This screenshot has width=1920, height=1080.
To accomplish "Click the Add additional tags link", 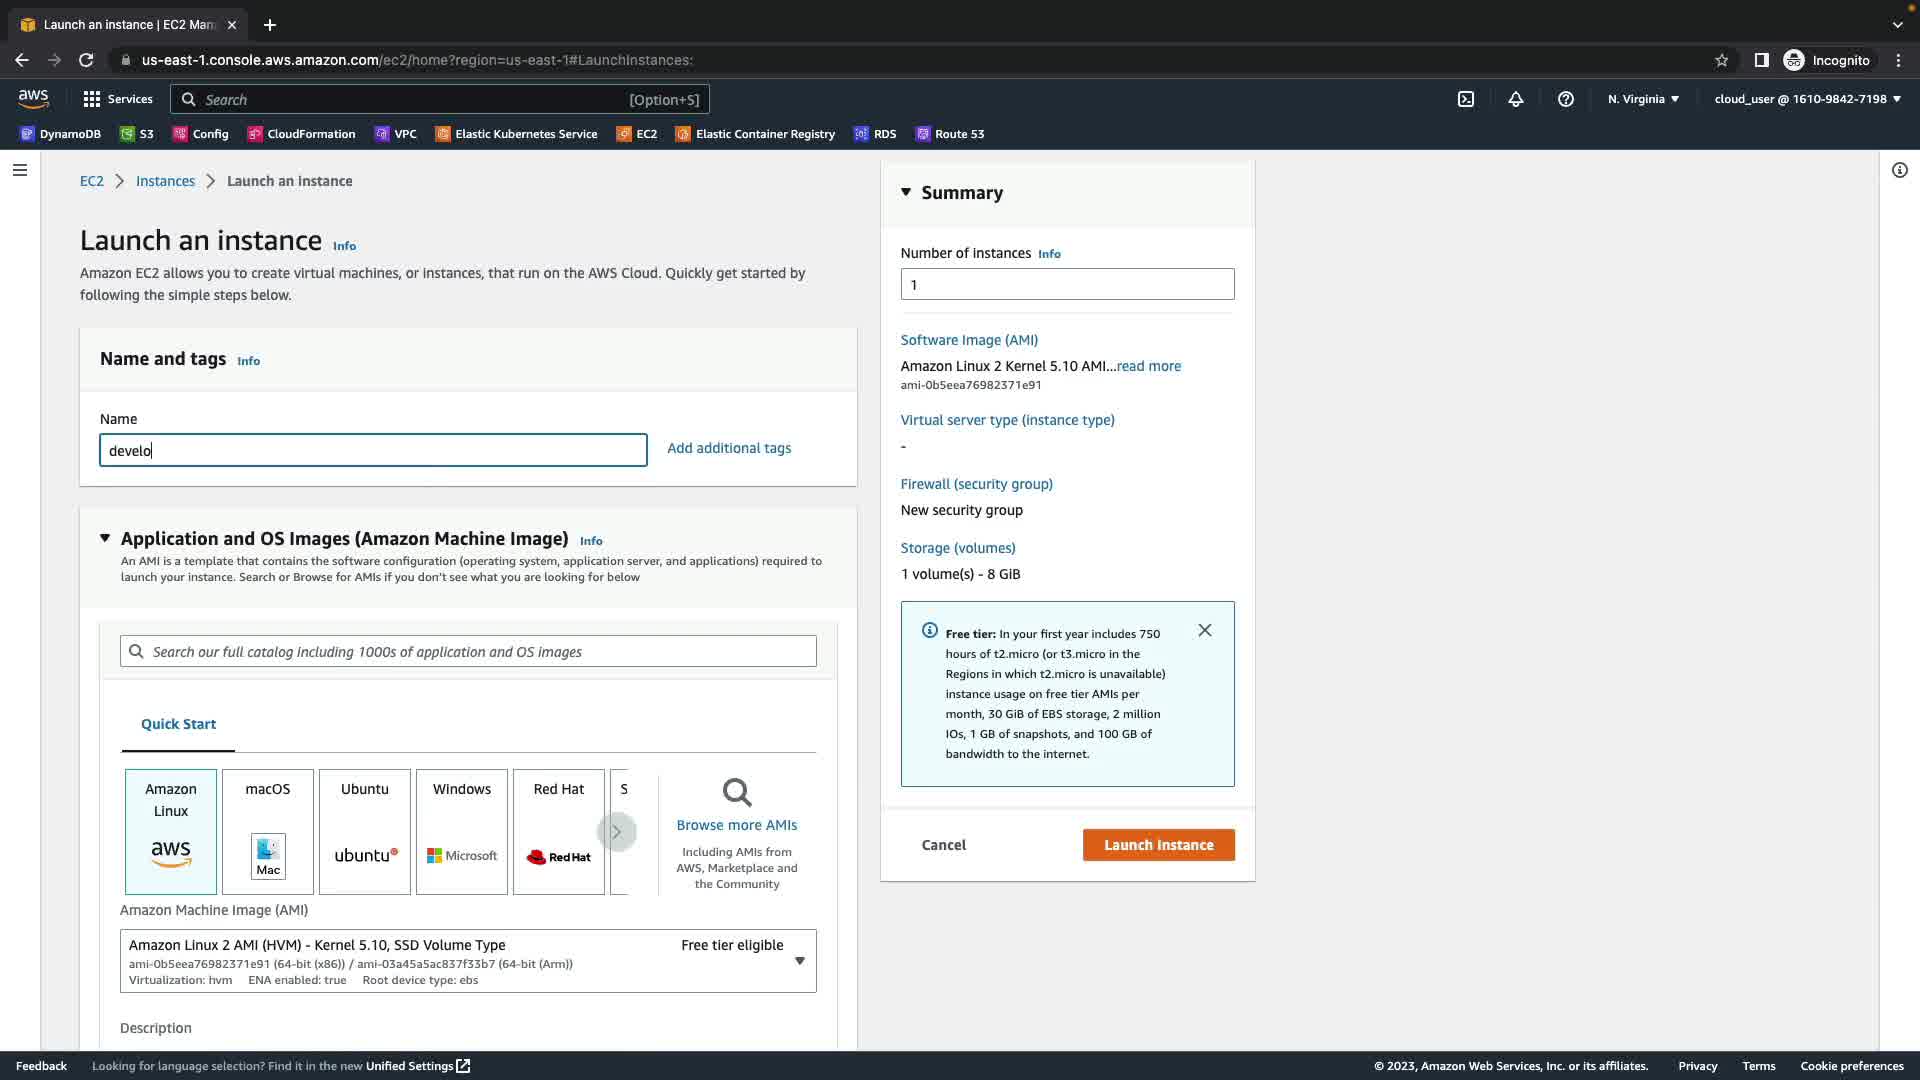I will coord(729,448).
